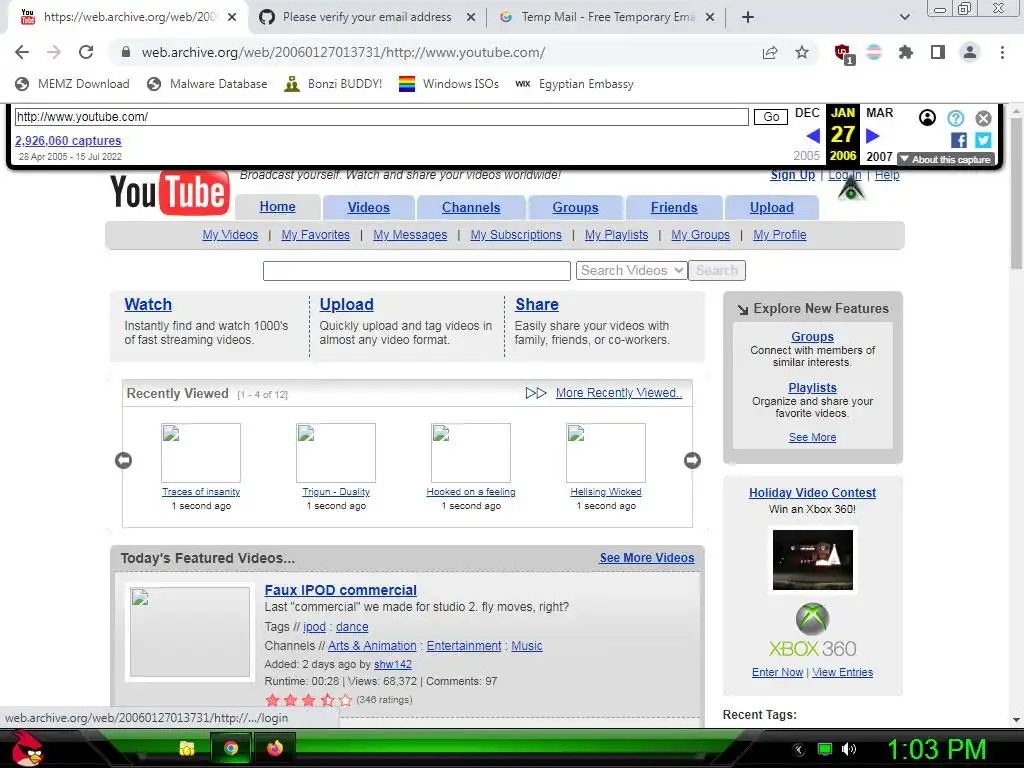Go back with the browser back arrow
Image resolution: width=1024 pixels, height=768 pixels.
tap(22, 52)
